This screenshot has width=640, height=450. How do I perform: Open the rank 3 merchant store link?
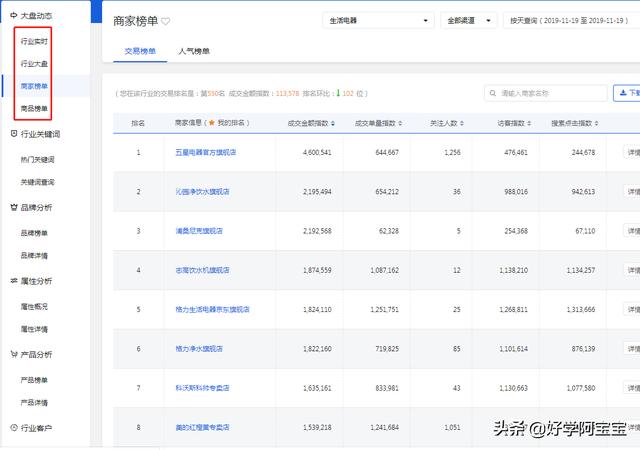pyautogui.click(x=199, y=231)
